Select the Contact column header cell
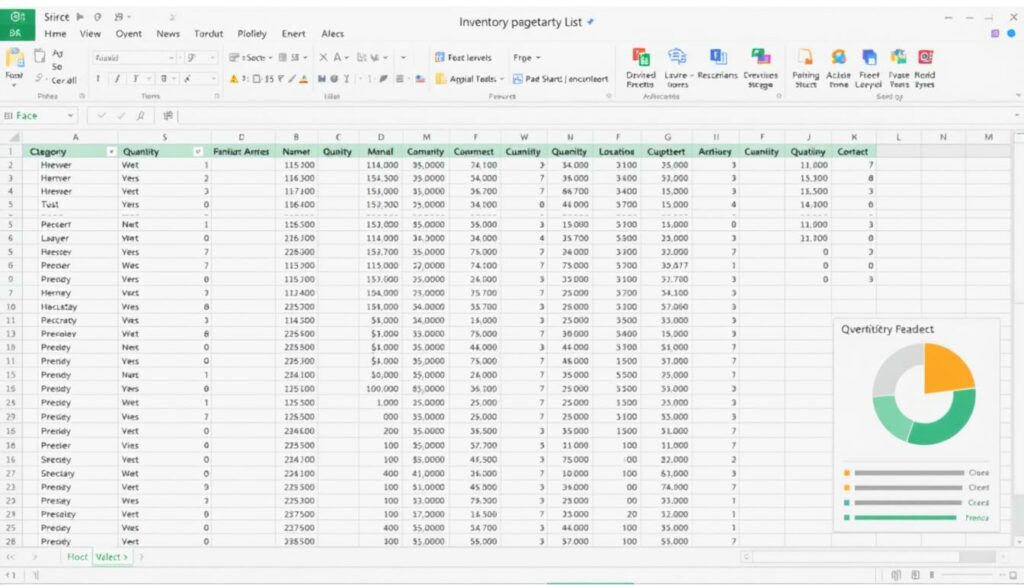The image size is (1024, 585). click(x=852, y=151)
